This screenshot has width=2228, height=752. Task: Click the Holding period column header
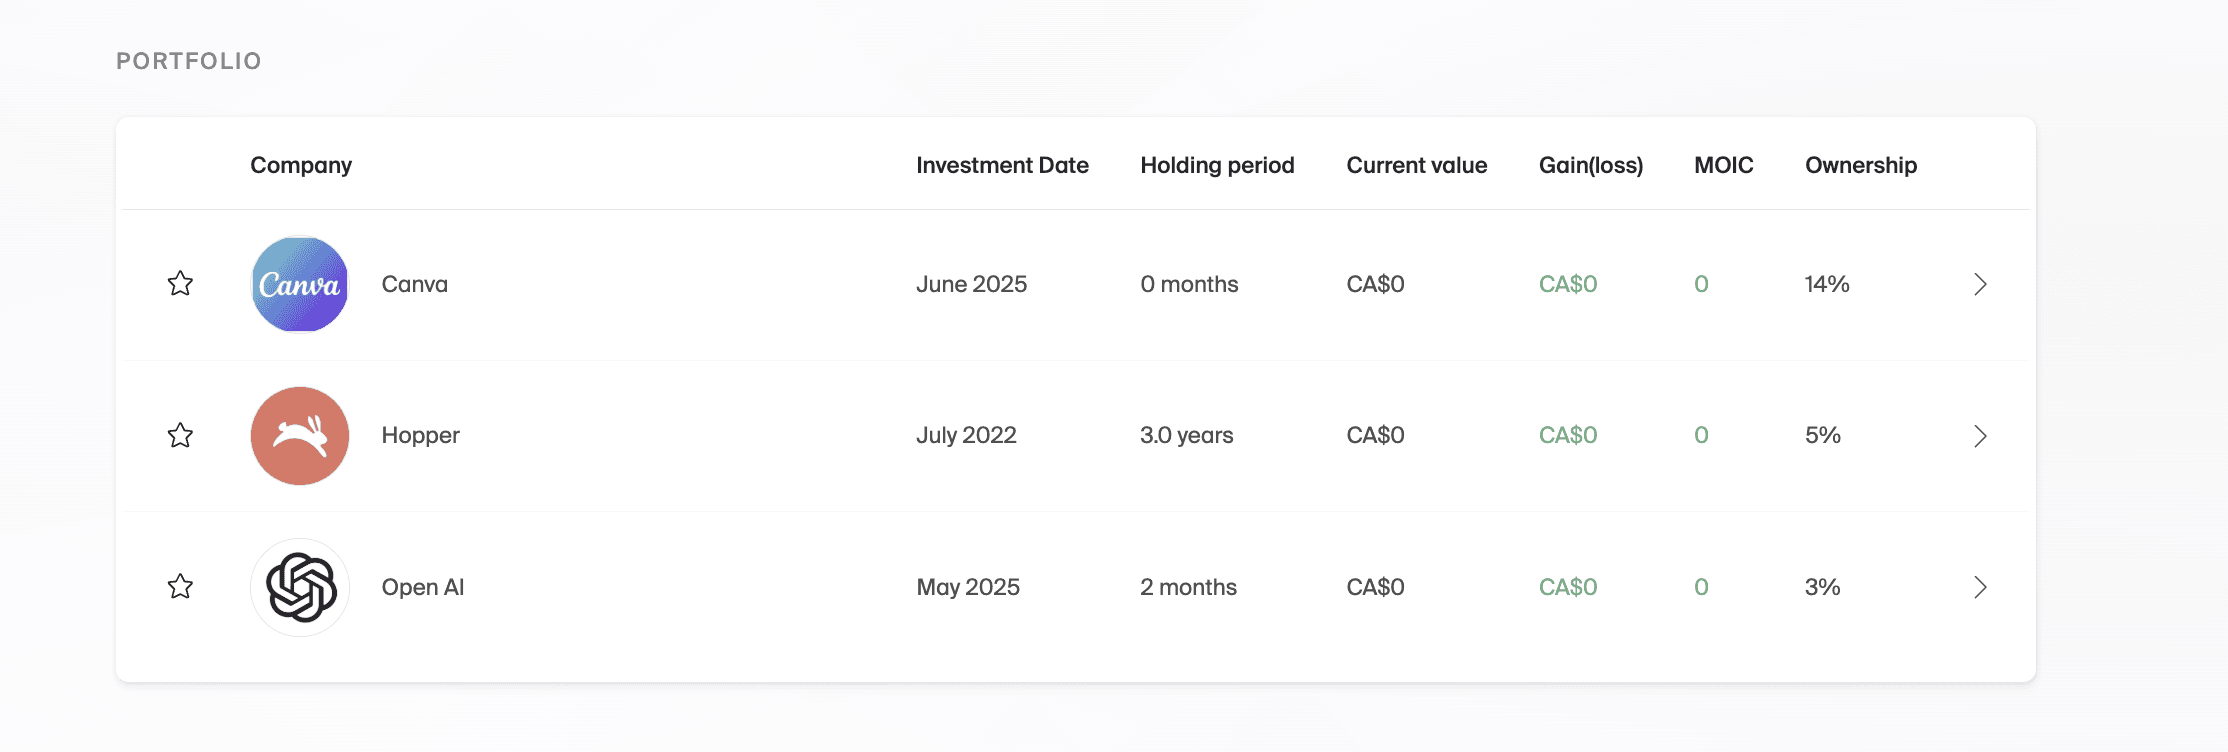point(1217,165)
